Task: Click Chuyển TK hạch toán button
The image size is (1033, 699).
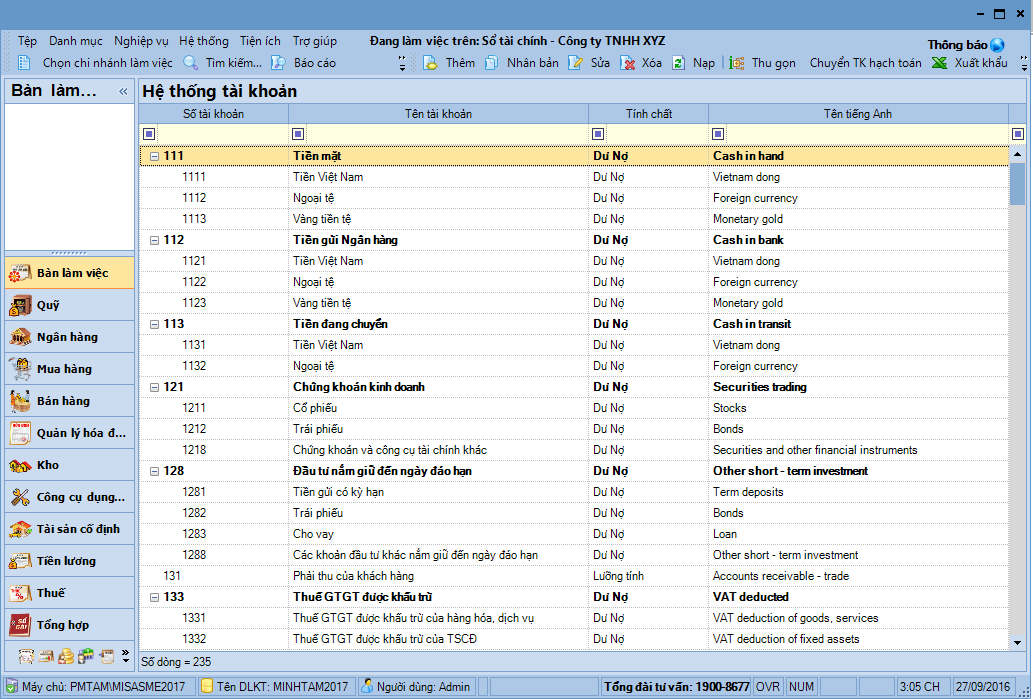Action: [x=865, y=63]
